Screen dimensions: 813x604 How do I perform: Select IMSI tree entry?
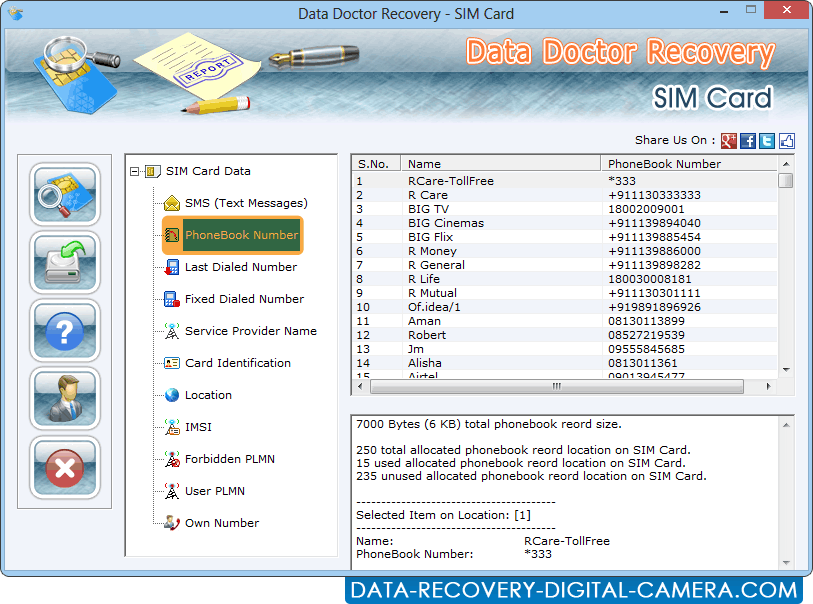[x=198, y=427]
